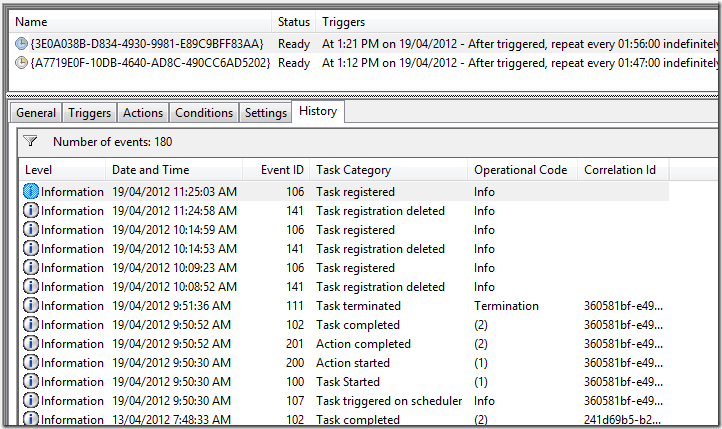Go to the Actions tab
The height and width of the screenshot is (429, 722).
pos(143,113)
